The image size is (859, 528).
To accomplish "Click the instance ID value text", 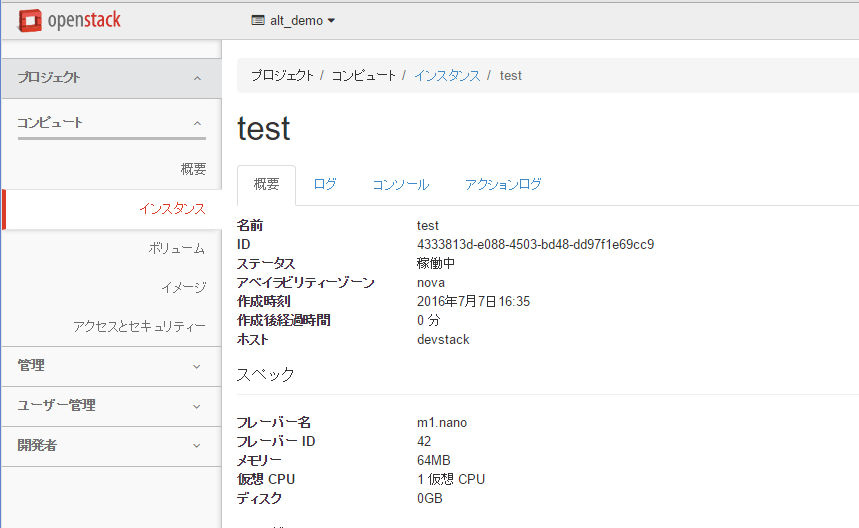I will 535,244.
